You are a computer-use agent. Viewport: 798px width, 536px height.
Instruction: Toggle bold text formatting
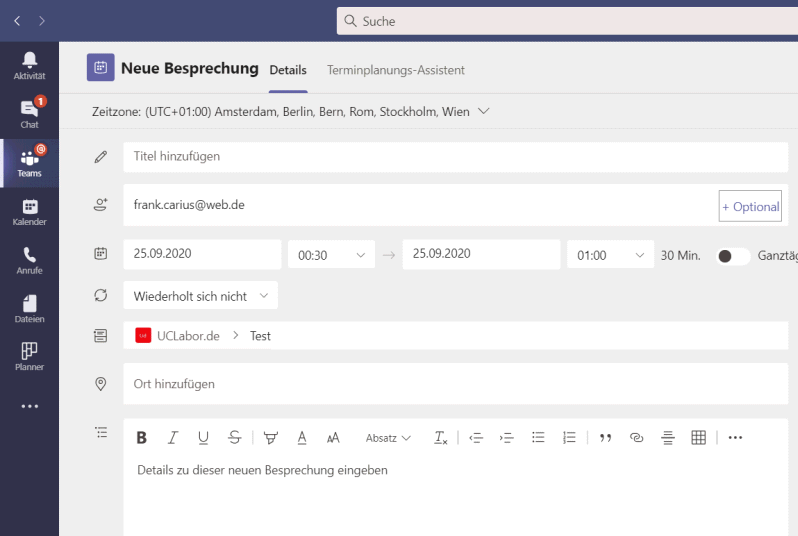pyautogui.click(x=142, y=438)
